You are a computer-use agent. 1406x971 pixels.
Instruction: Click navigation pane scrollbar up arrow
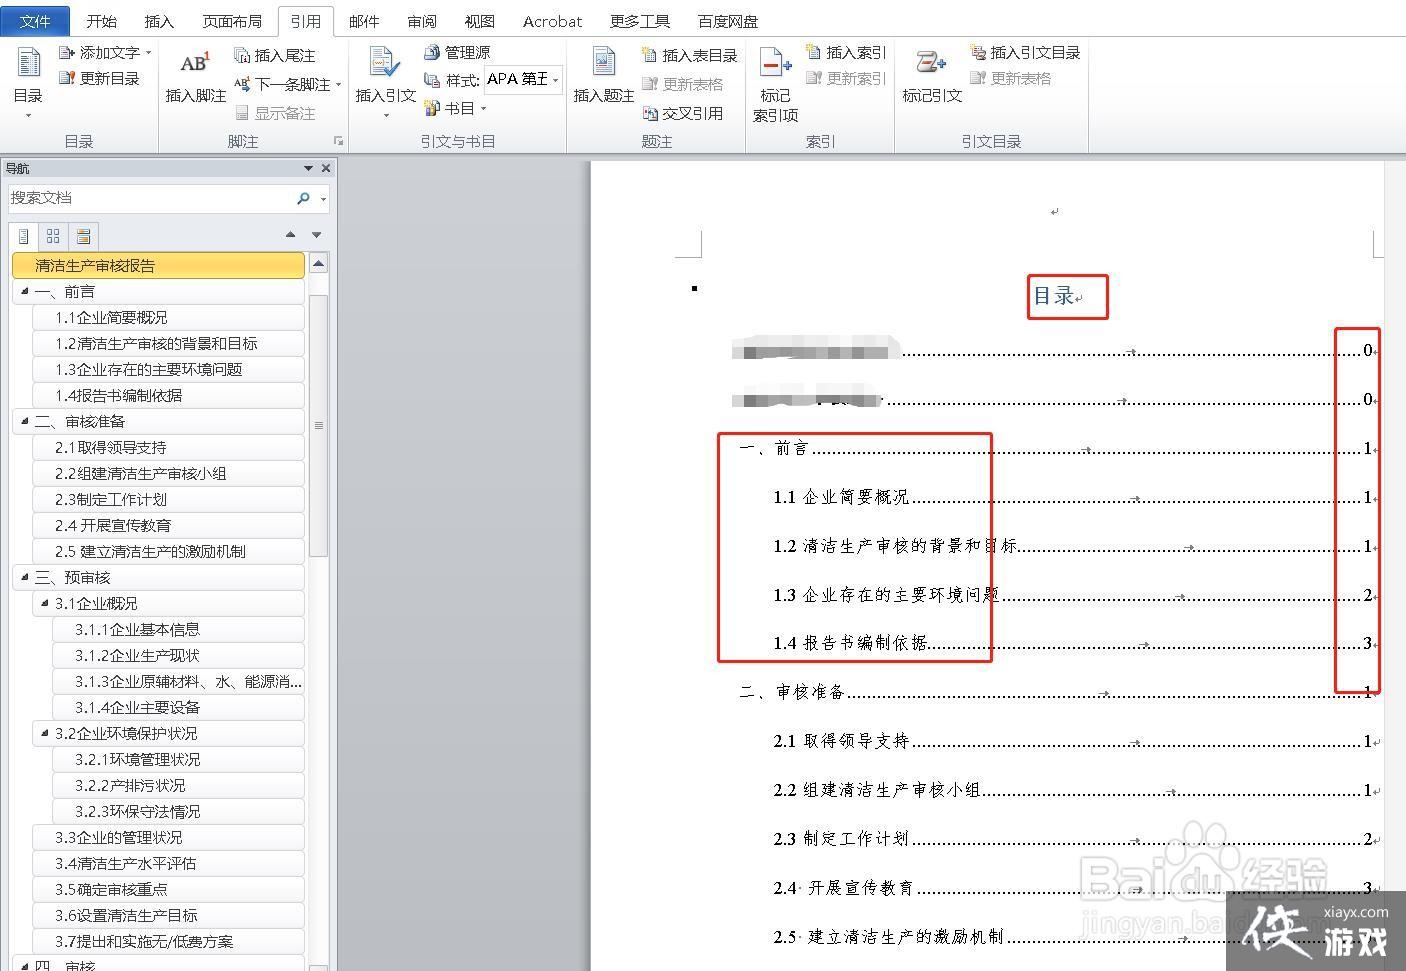coord(319,264)
